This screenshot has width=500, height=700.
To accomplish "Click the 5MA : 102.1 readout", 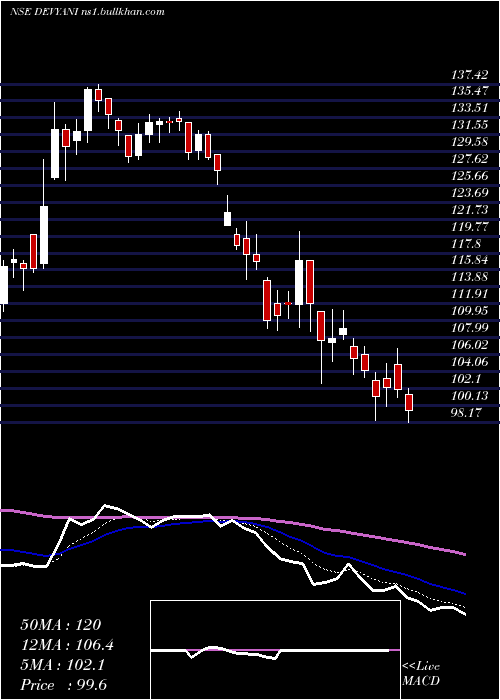I will (x=62, y=665).
